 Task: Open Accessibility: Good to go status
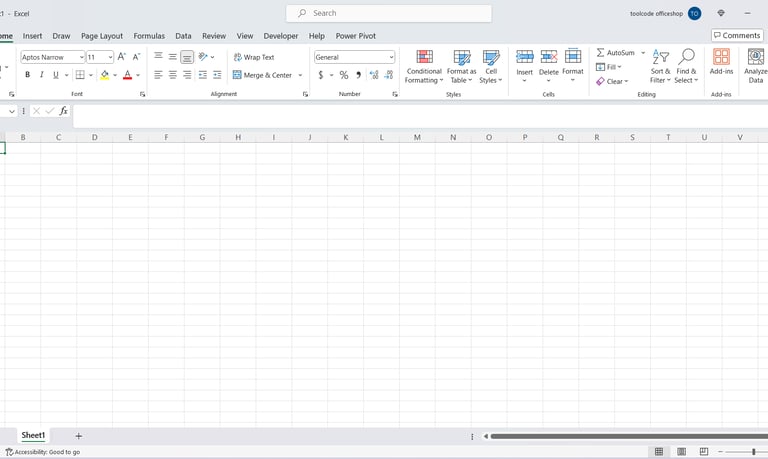point(43,452)
